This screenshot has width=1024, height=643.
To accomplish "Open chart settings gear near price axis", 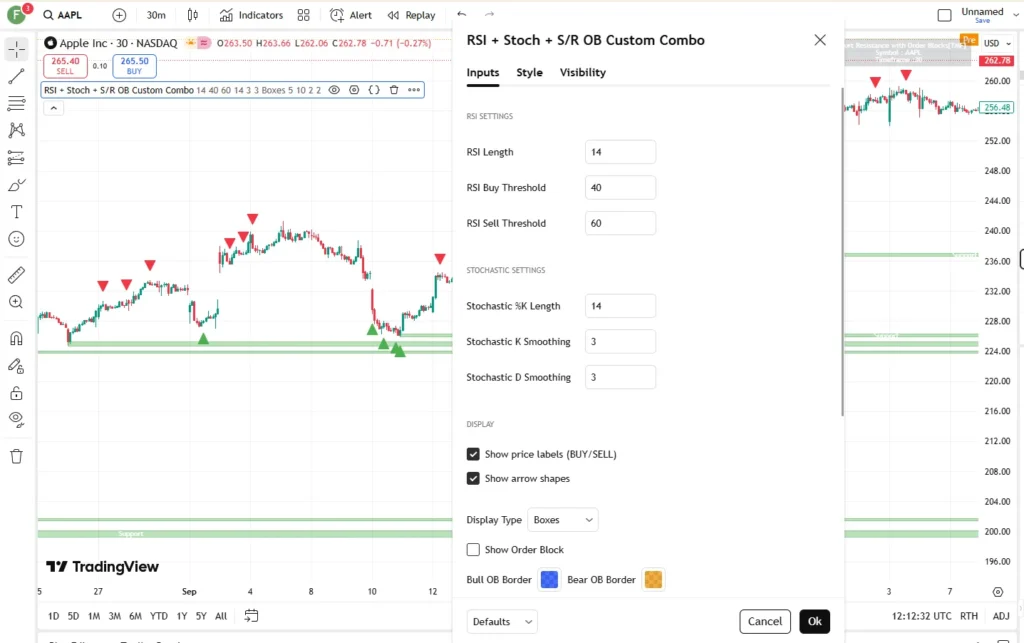I will [998, 592].
